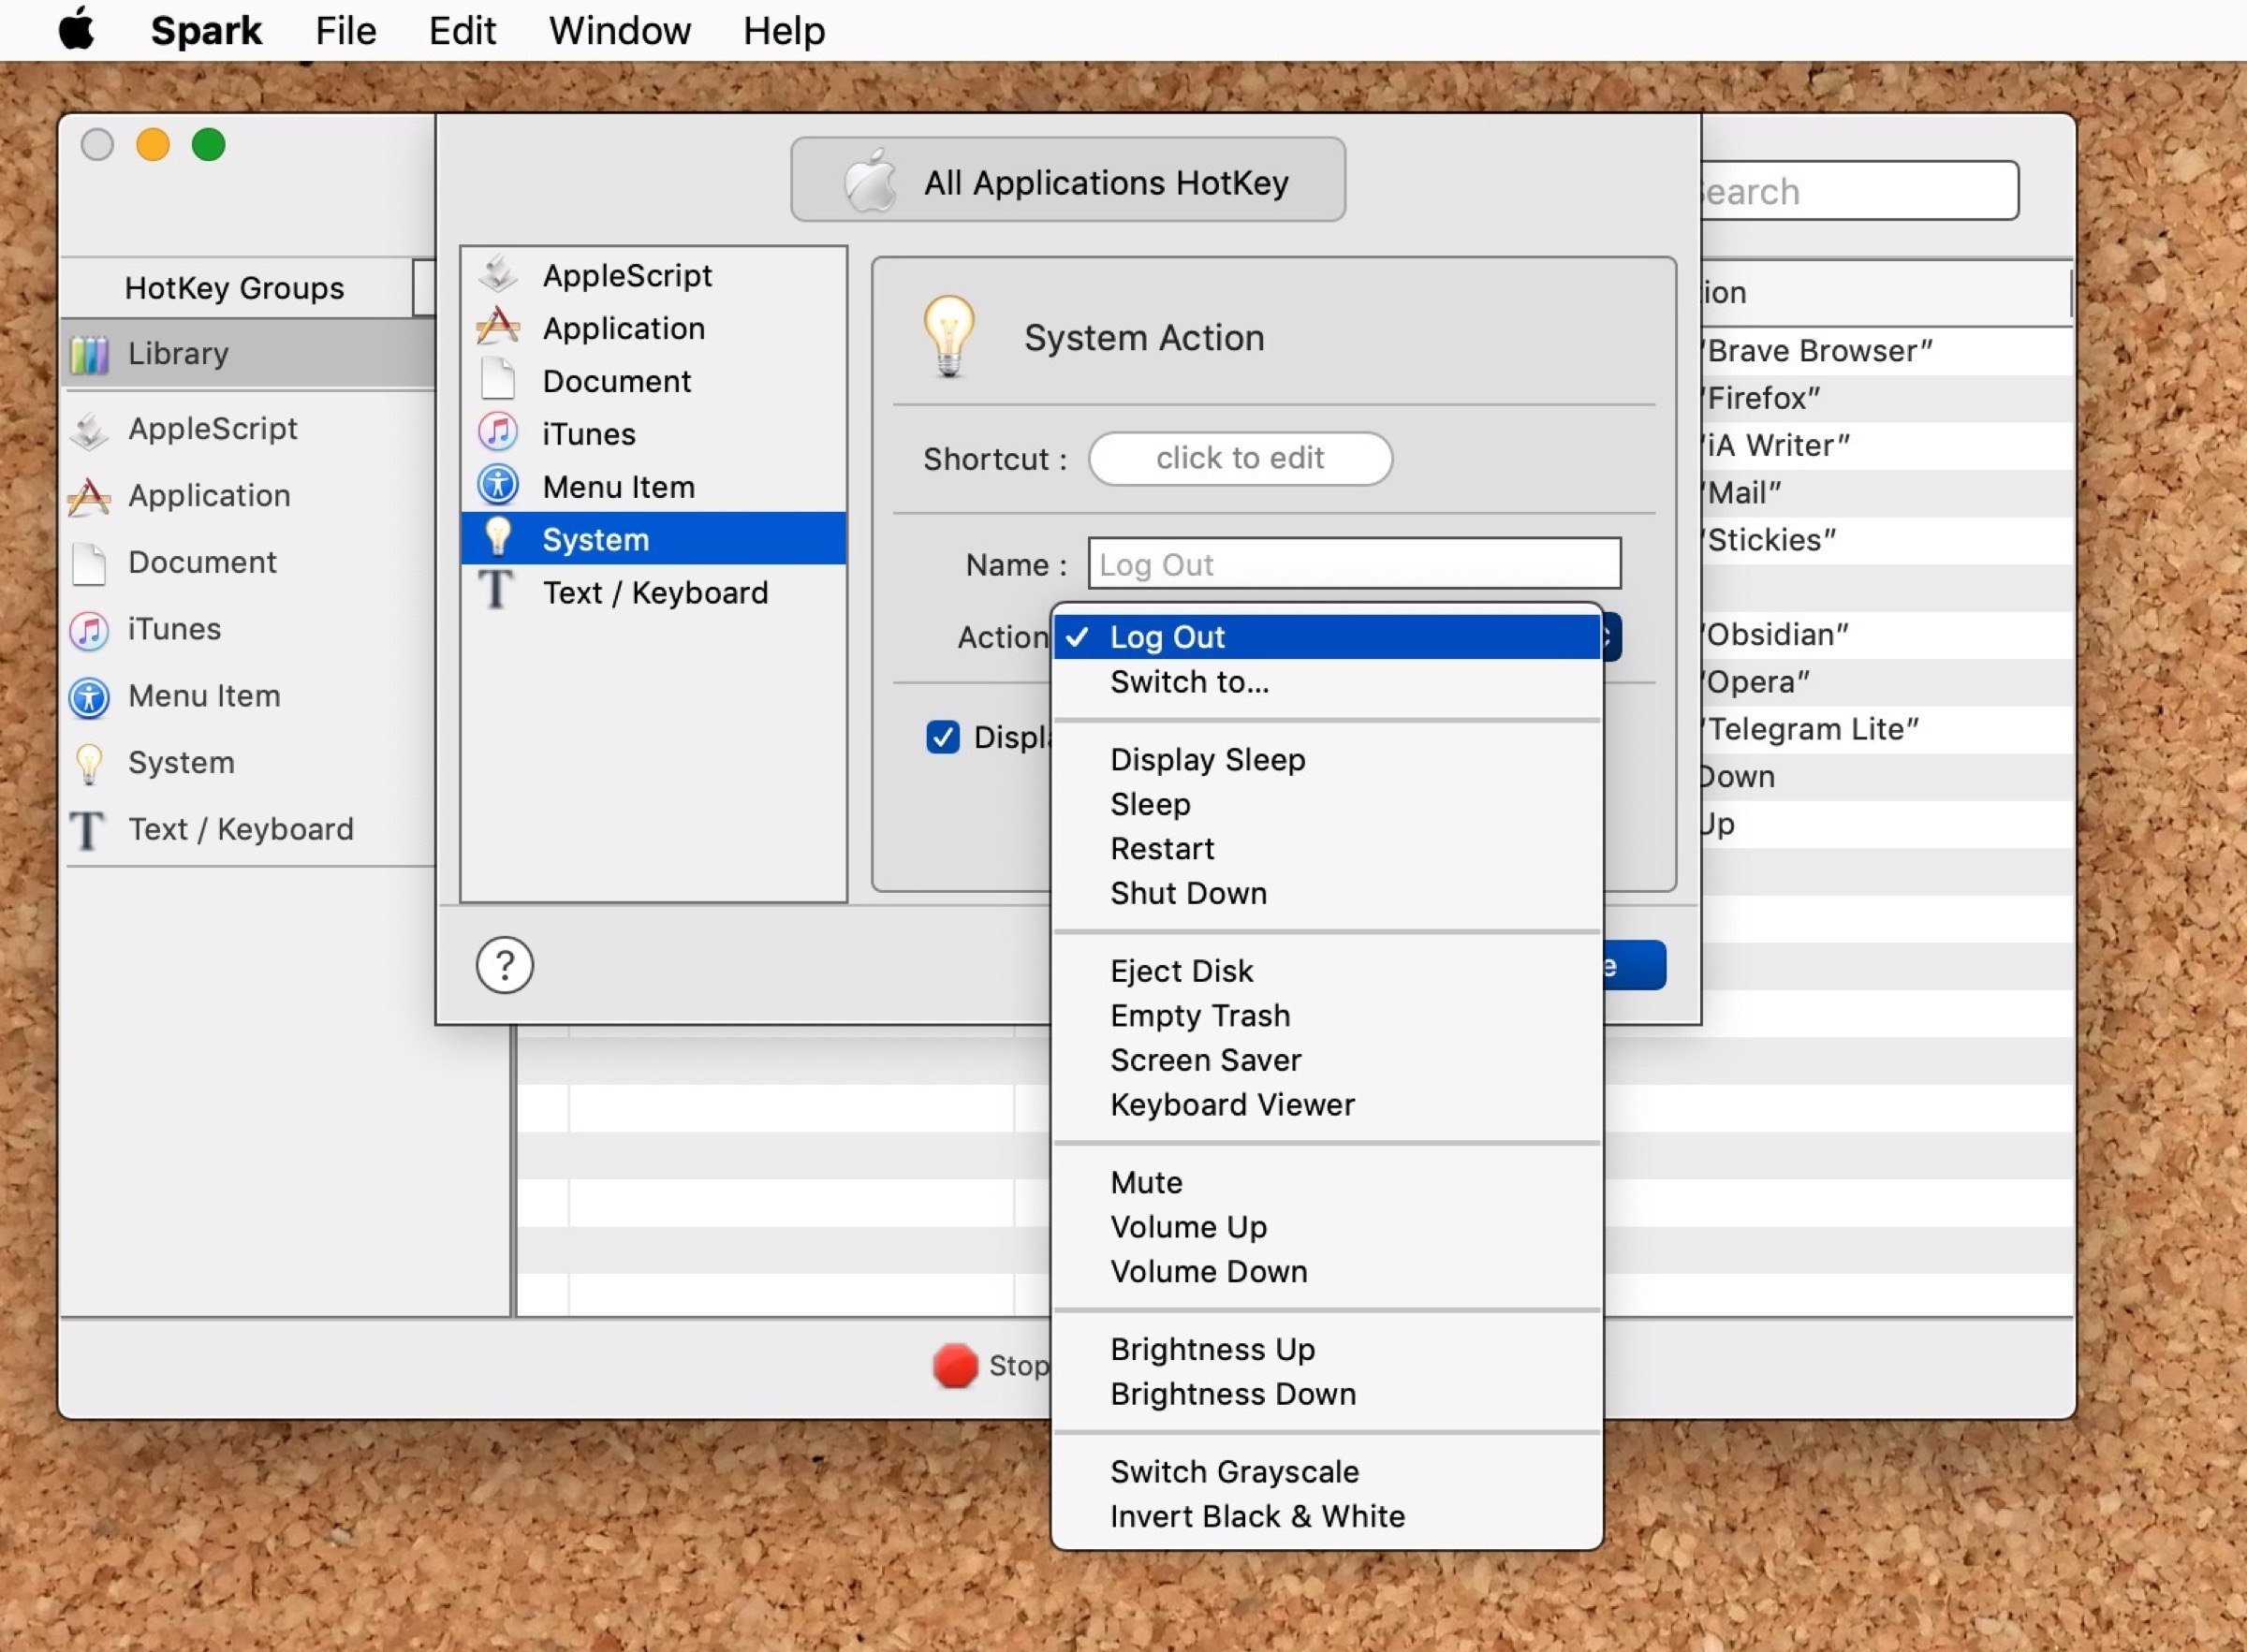
Task: Select the iTunes music note icon in dialog
Action: 497,433
